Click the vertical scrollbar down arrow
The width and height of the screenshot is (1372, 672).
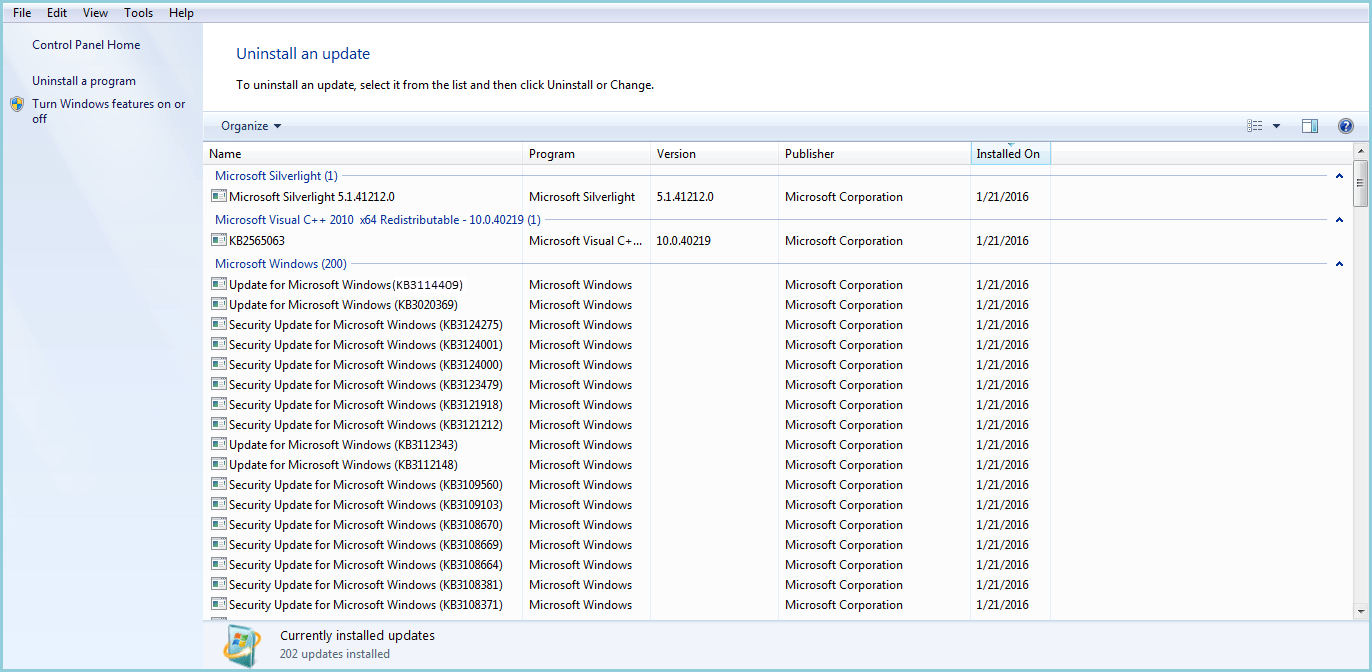click(x=1360, y=611)
